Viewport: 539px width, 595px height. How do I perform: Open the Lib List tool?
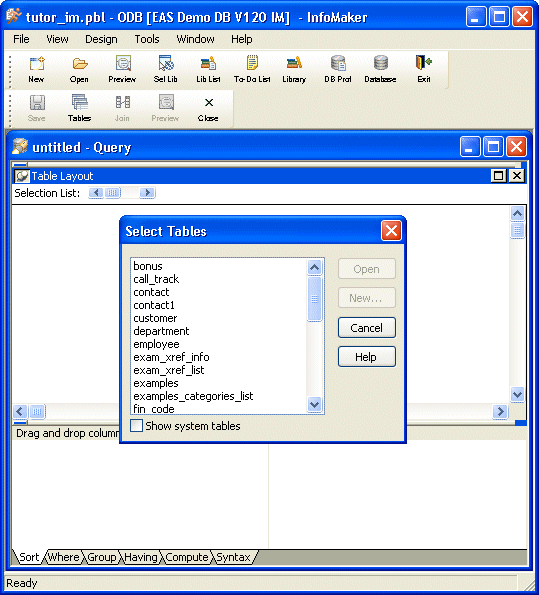point(208,64)
